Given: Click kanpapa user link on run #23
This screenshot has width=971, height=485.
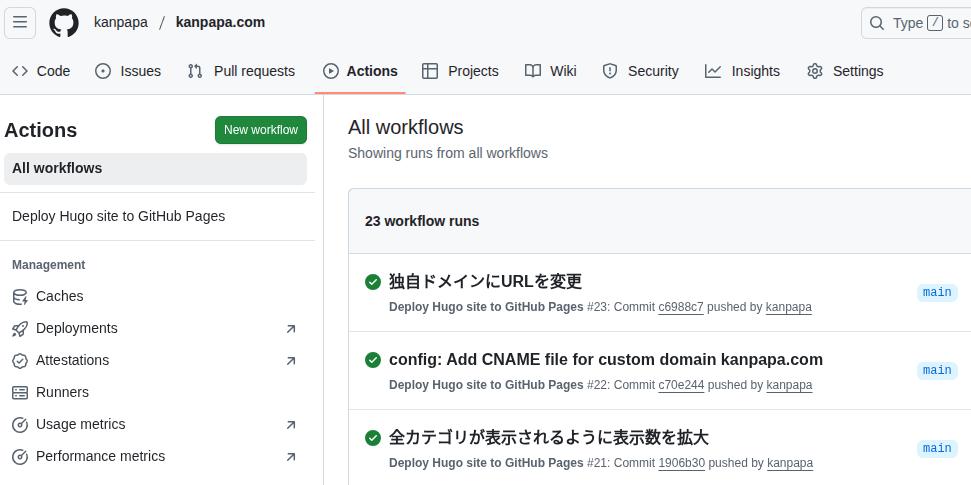Looking at the screenshot, I should (x=789, y=307).
